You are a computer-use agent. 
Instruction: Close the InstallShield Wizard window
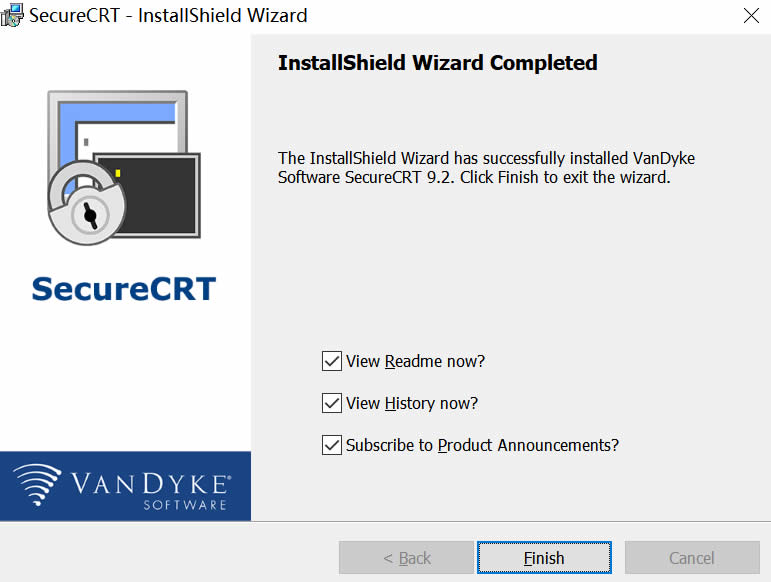(x=751, y=15)
